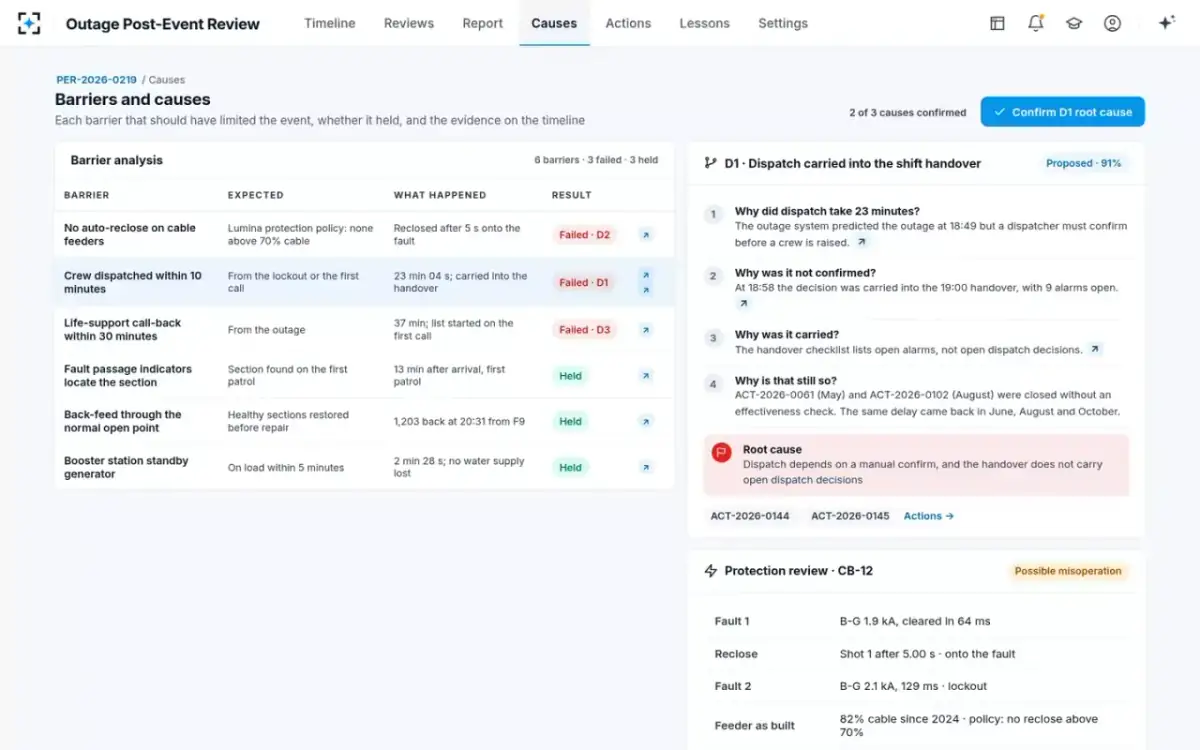Click the branch icon beside D1 title
The height and width of the screenshot is (750, 1200).
710,163
